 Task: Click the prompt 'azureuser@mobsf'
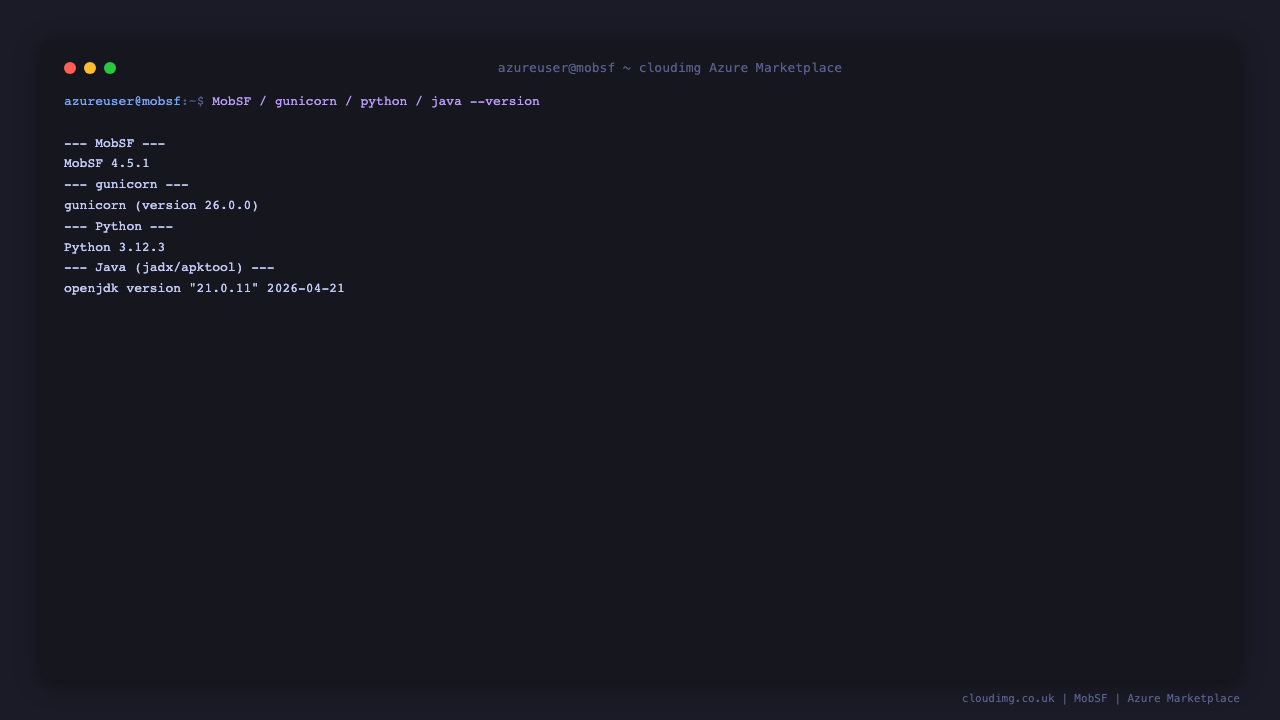point(122,101)
